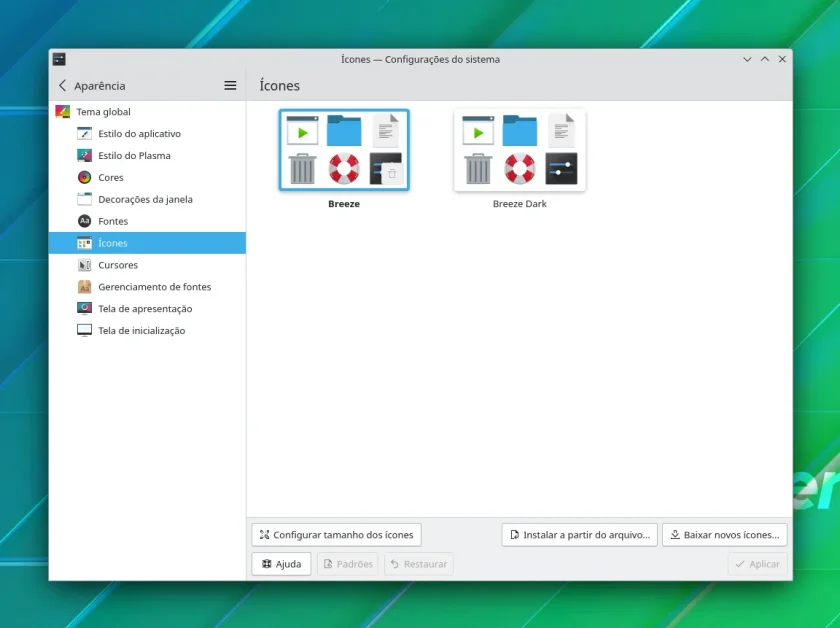
Task: Minimize the window with down chevron
Action: click(747, 59)
